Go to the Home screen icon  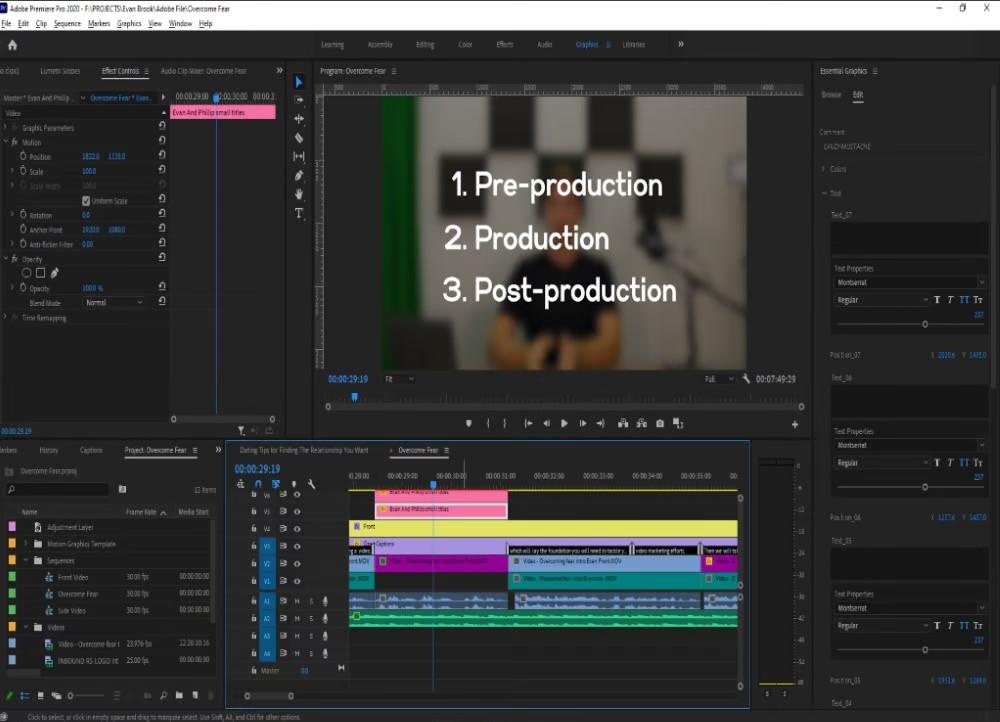coord(12,45)
